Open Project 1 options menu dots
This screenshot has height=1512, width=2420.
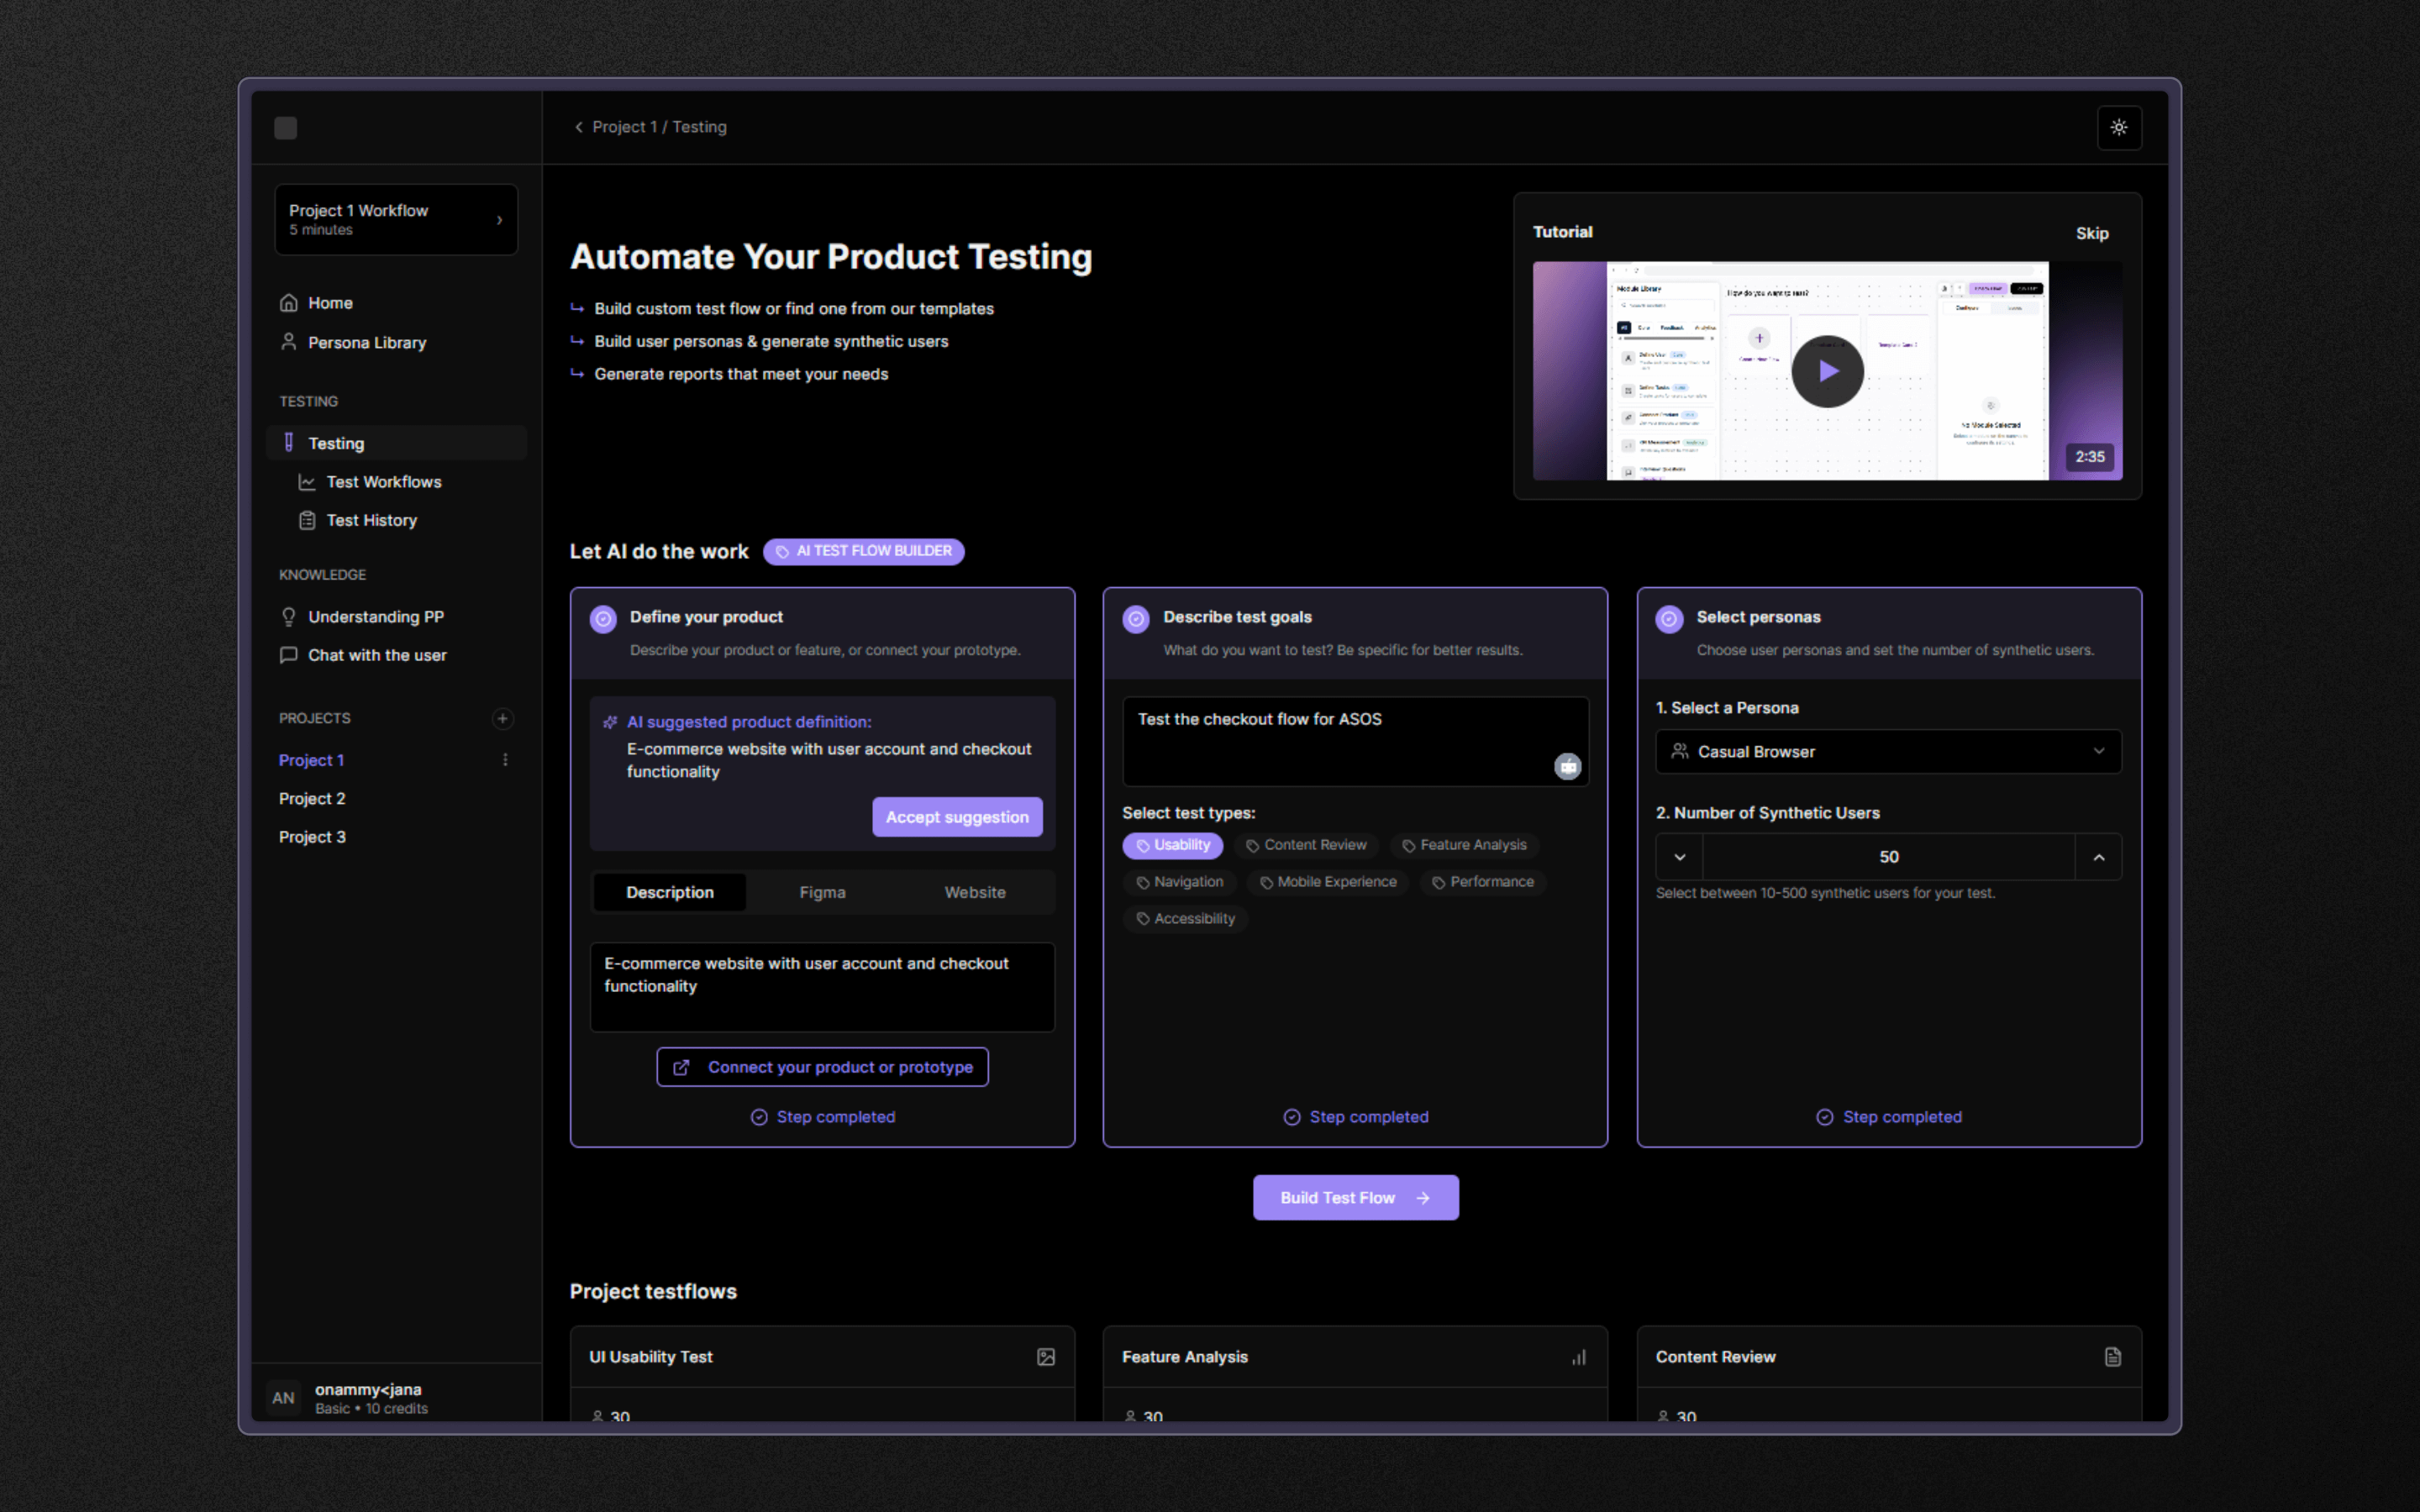point(505,760)
